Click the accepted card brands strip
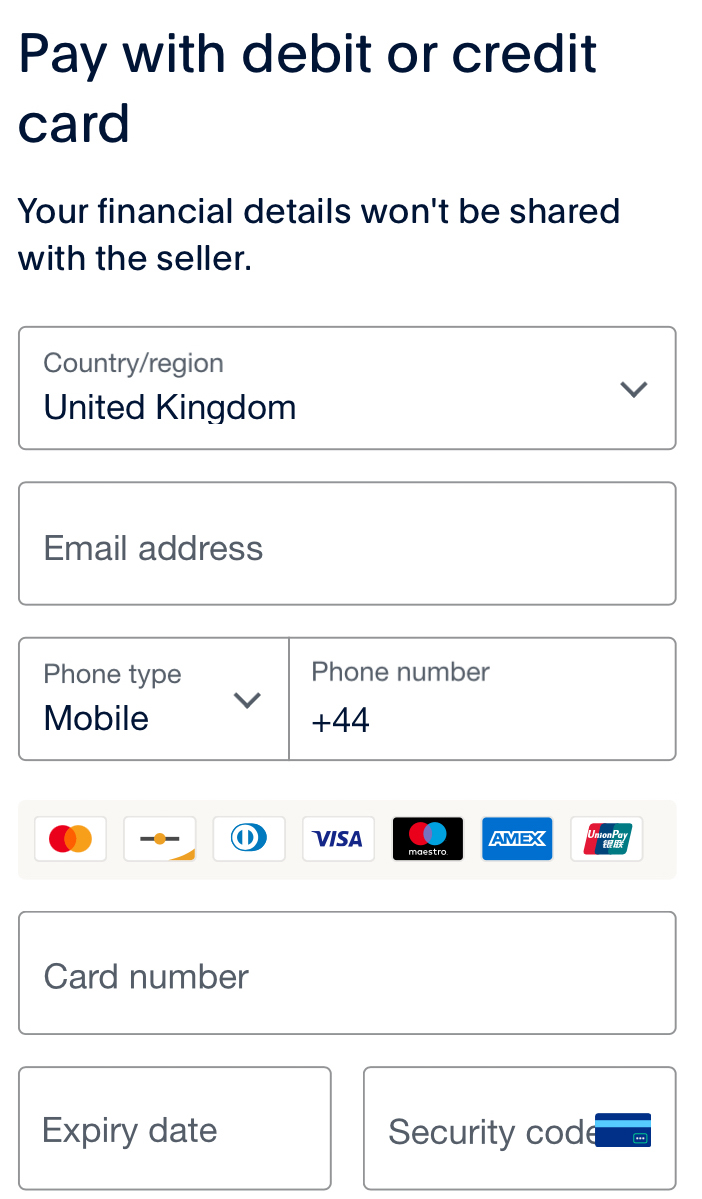The height and width of the screenshot is (1199, 702). click(x=347, y=839)
